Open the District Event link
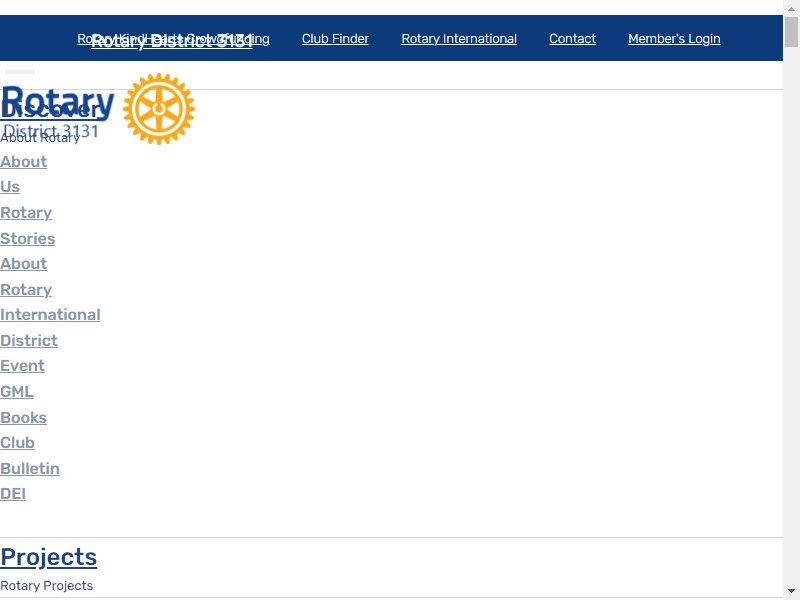Image resolution: width=800 pixels, height=600 pixels. click(x=29, y=353)
